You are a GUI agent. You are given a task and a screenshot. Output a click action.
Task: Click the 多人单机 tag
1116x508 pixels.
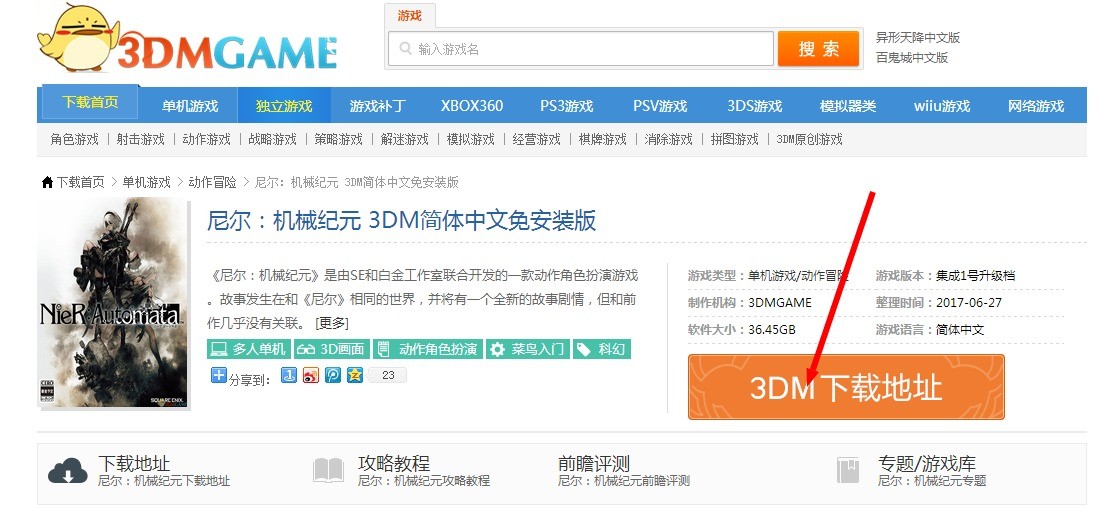[248, 349]
